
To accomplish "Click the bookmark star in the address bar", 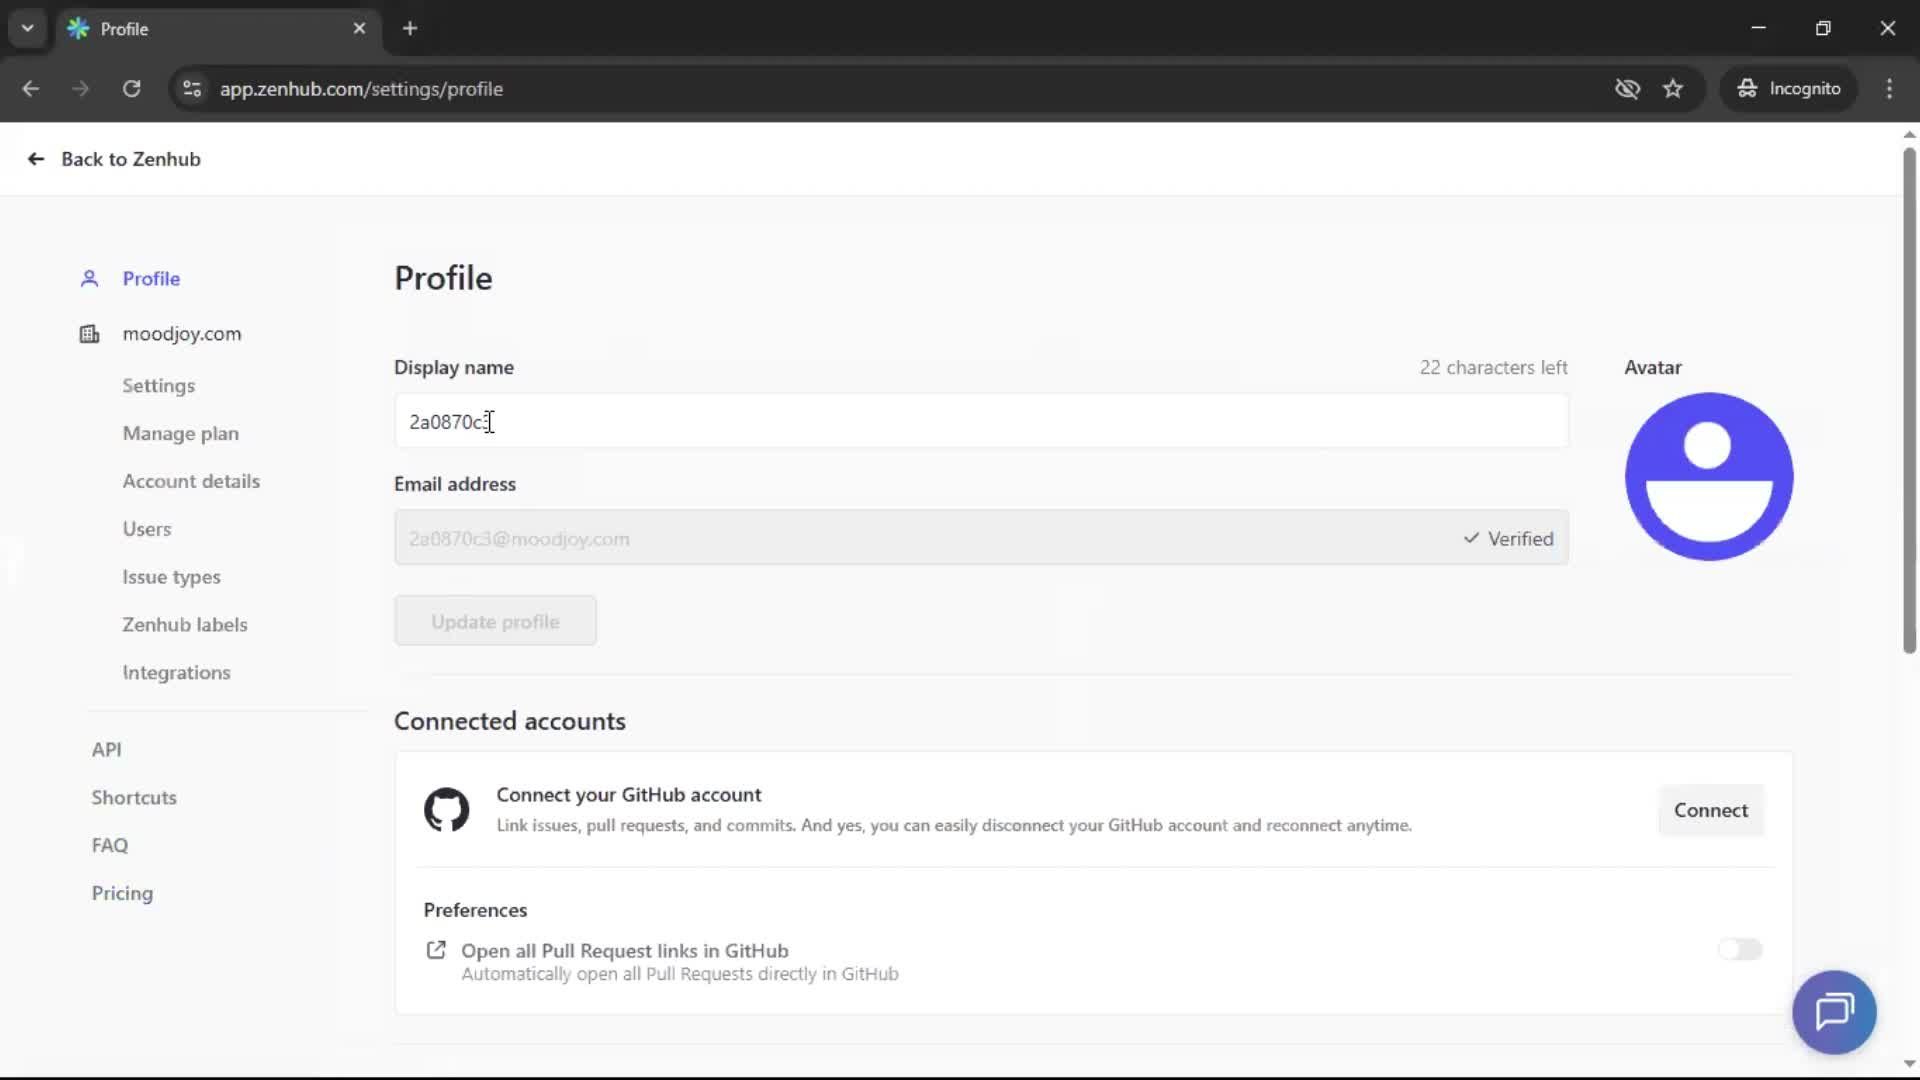I will [x=1673, y=88].
